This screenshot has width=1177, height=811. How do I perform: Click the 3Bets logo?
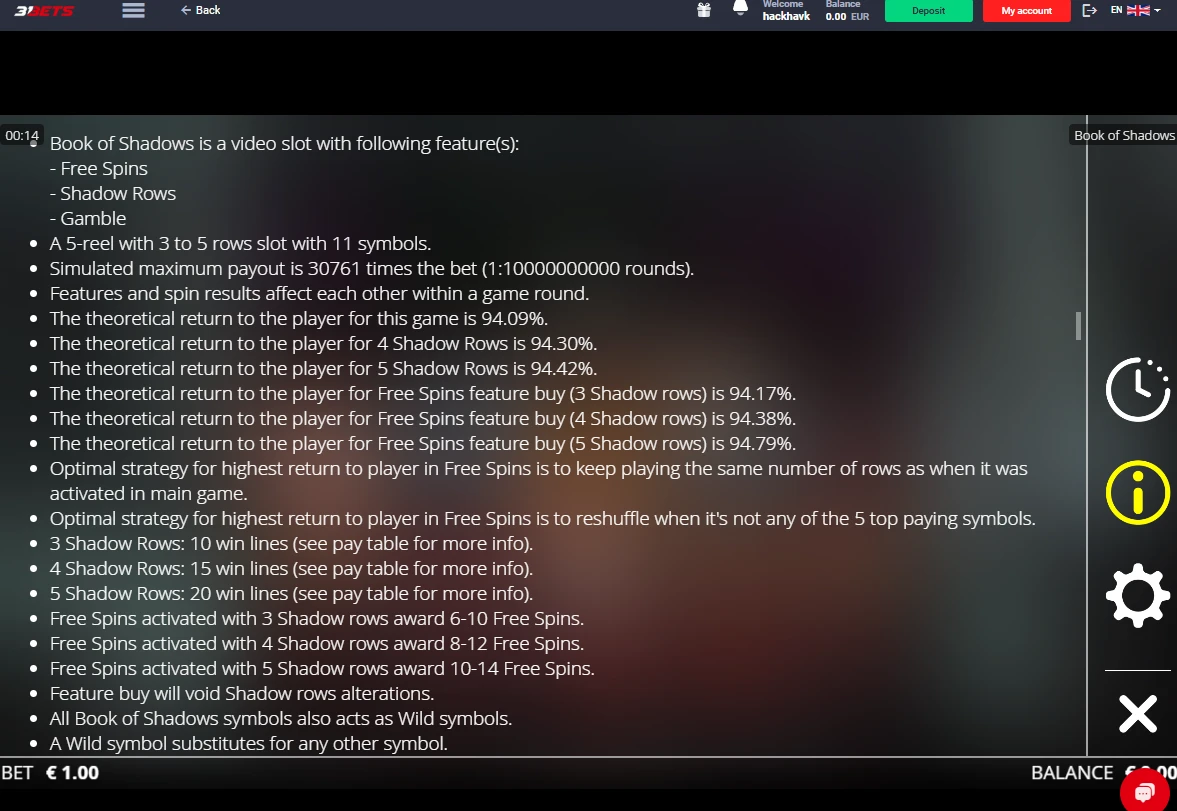pos(44,11)
